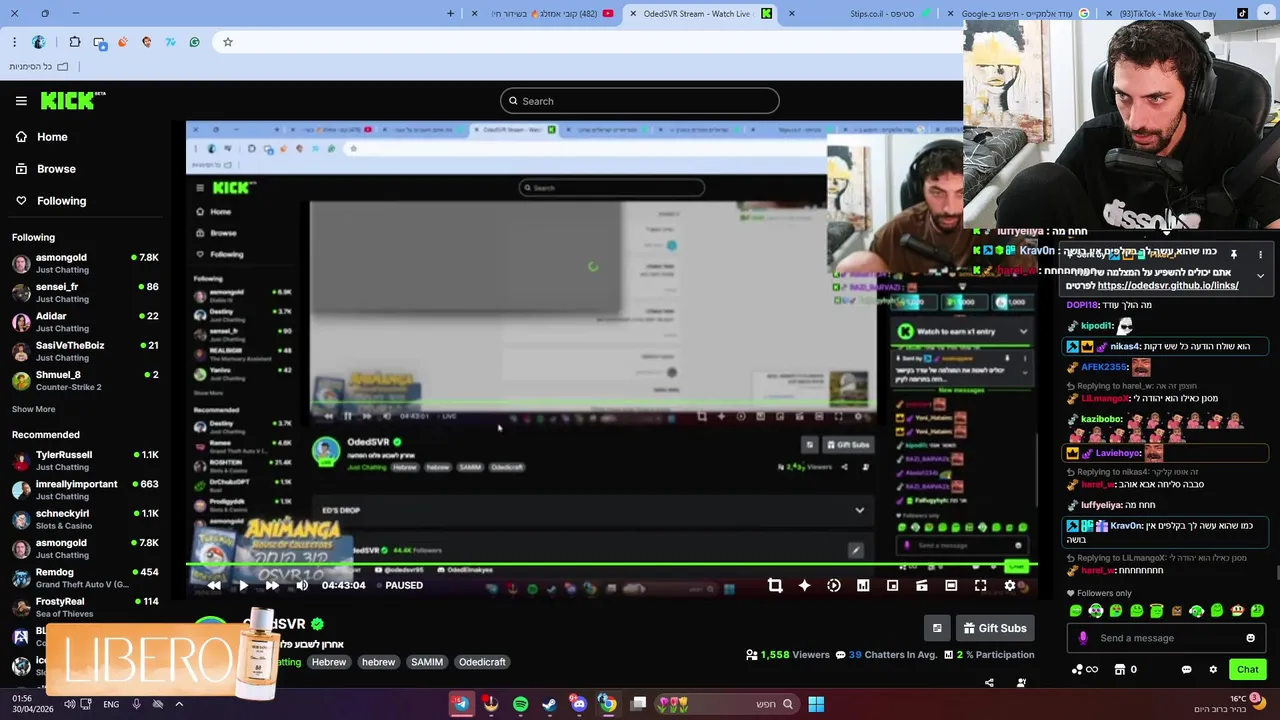Open Browse in Kick sidebar
The height and width of the screenshot is (720, 1280).
click(56, 169)
